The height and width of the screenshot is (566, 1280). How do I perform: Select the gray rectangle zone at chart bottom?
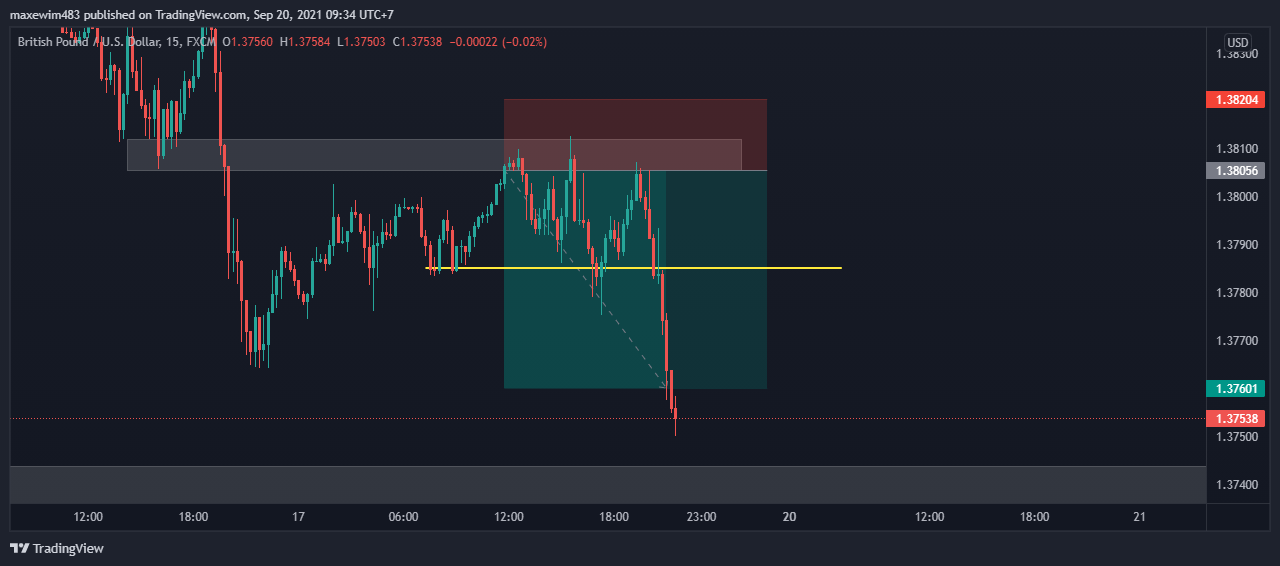(600, 484)
